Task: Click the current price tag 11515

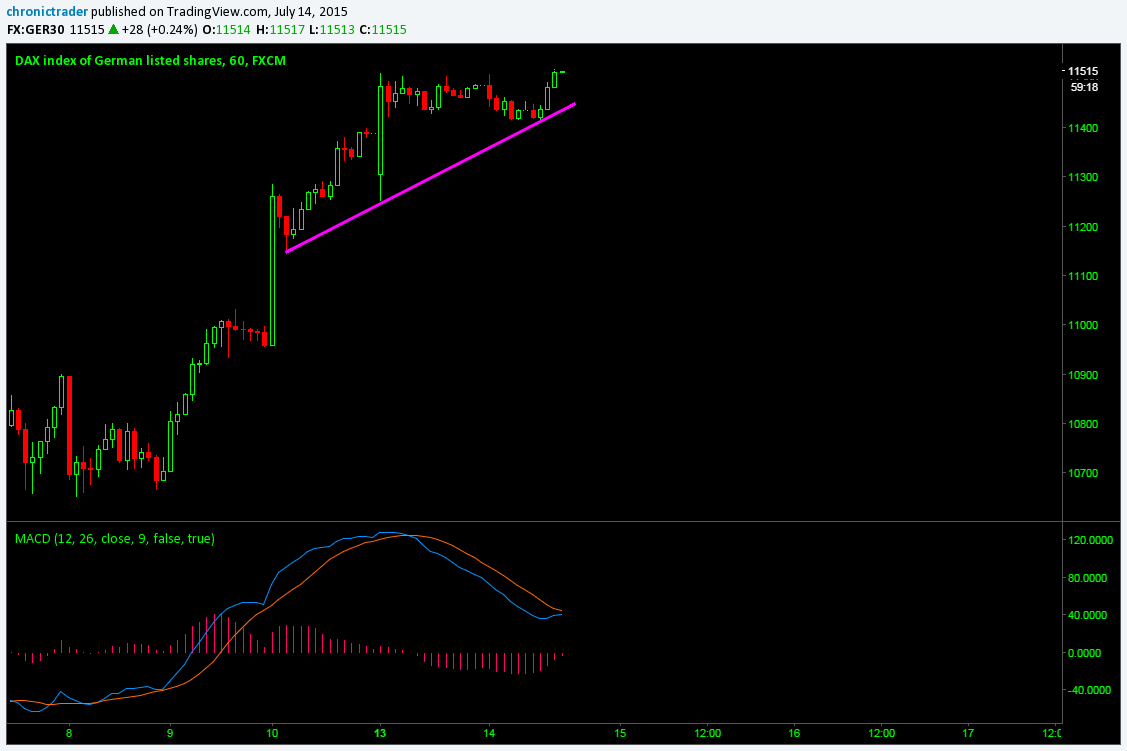Action: (1082, 71)
